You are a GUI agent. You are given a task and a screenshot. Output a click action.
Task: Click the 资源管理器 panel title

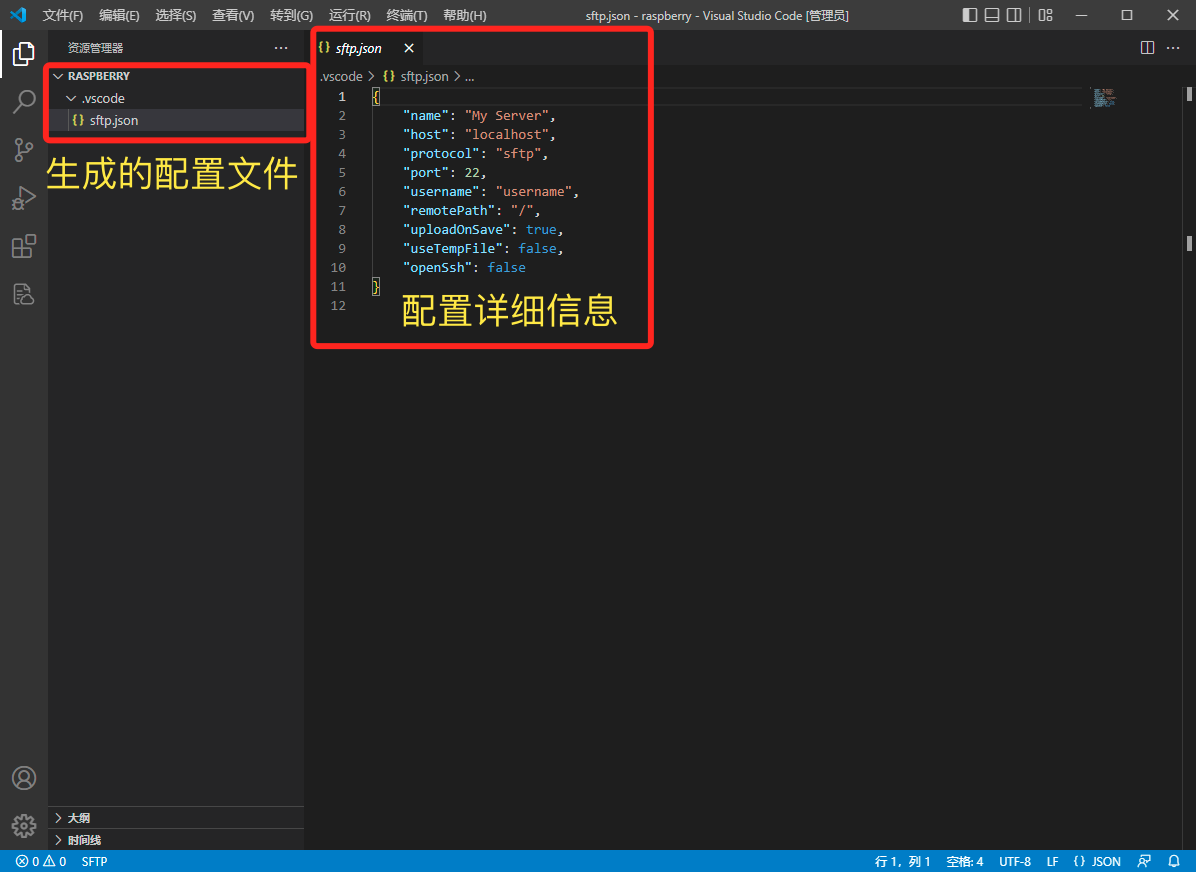pyautogui.click(x=95, y=47)
